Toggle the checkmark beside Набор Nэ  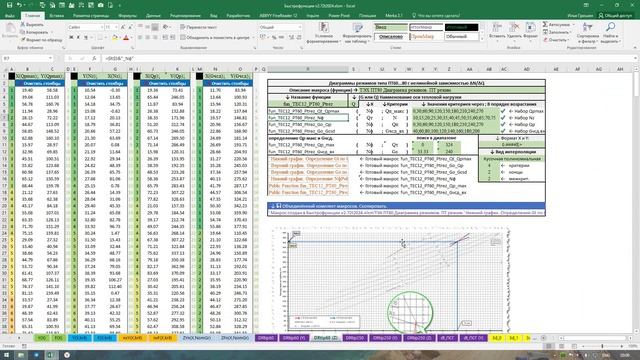[x=503, y=118]
